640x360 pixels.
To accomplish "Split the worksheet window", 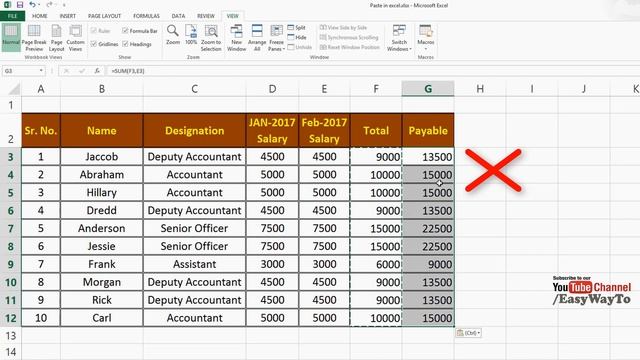I will click(x=297, y=27).
